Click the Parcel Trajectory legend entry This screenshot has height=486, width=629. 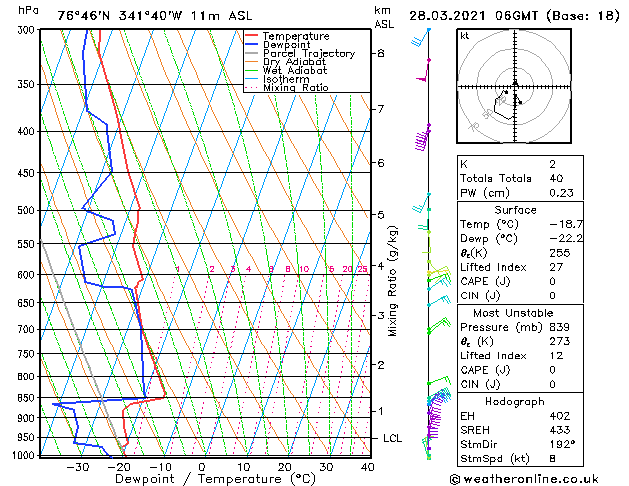click(x=300, y=53)
